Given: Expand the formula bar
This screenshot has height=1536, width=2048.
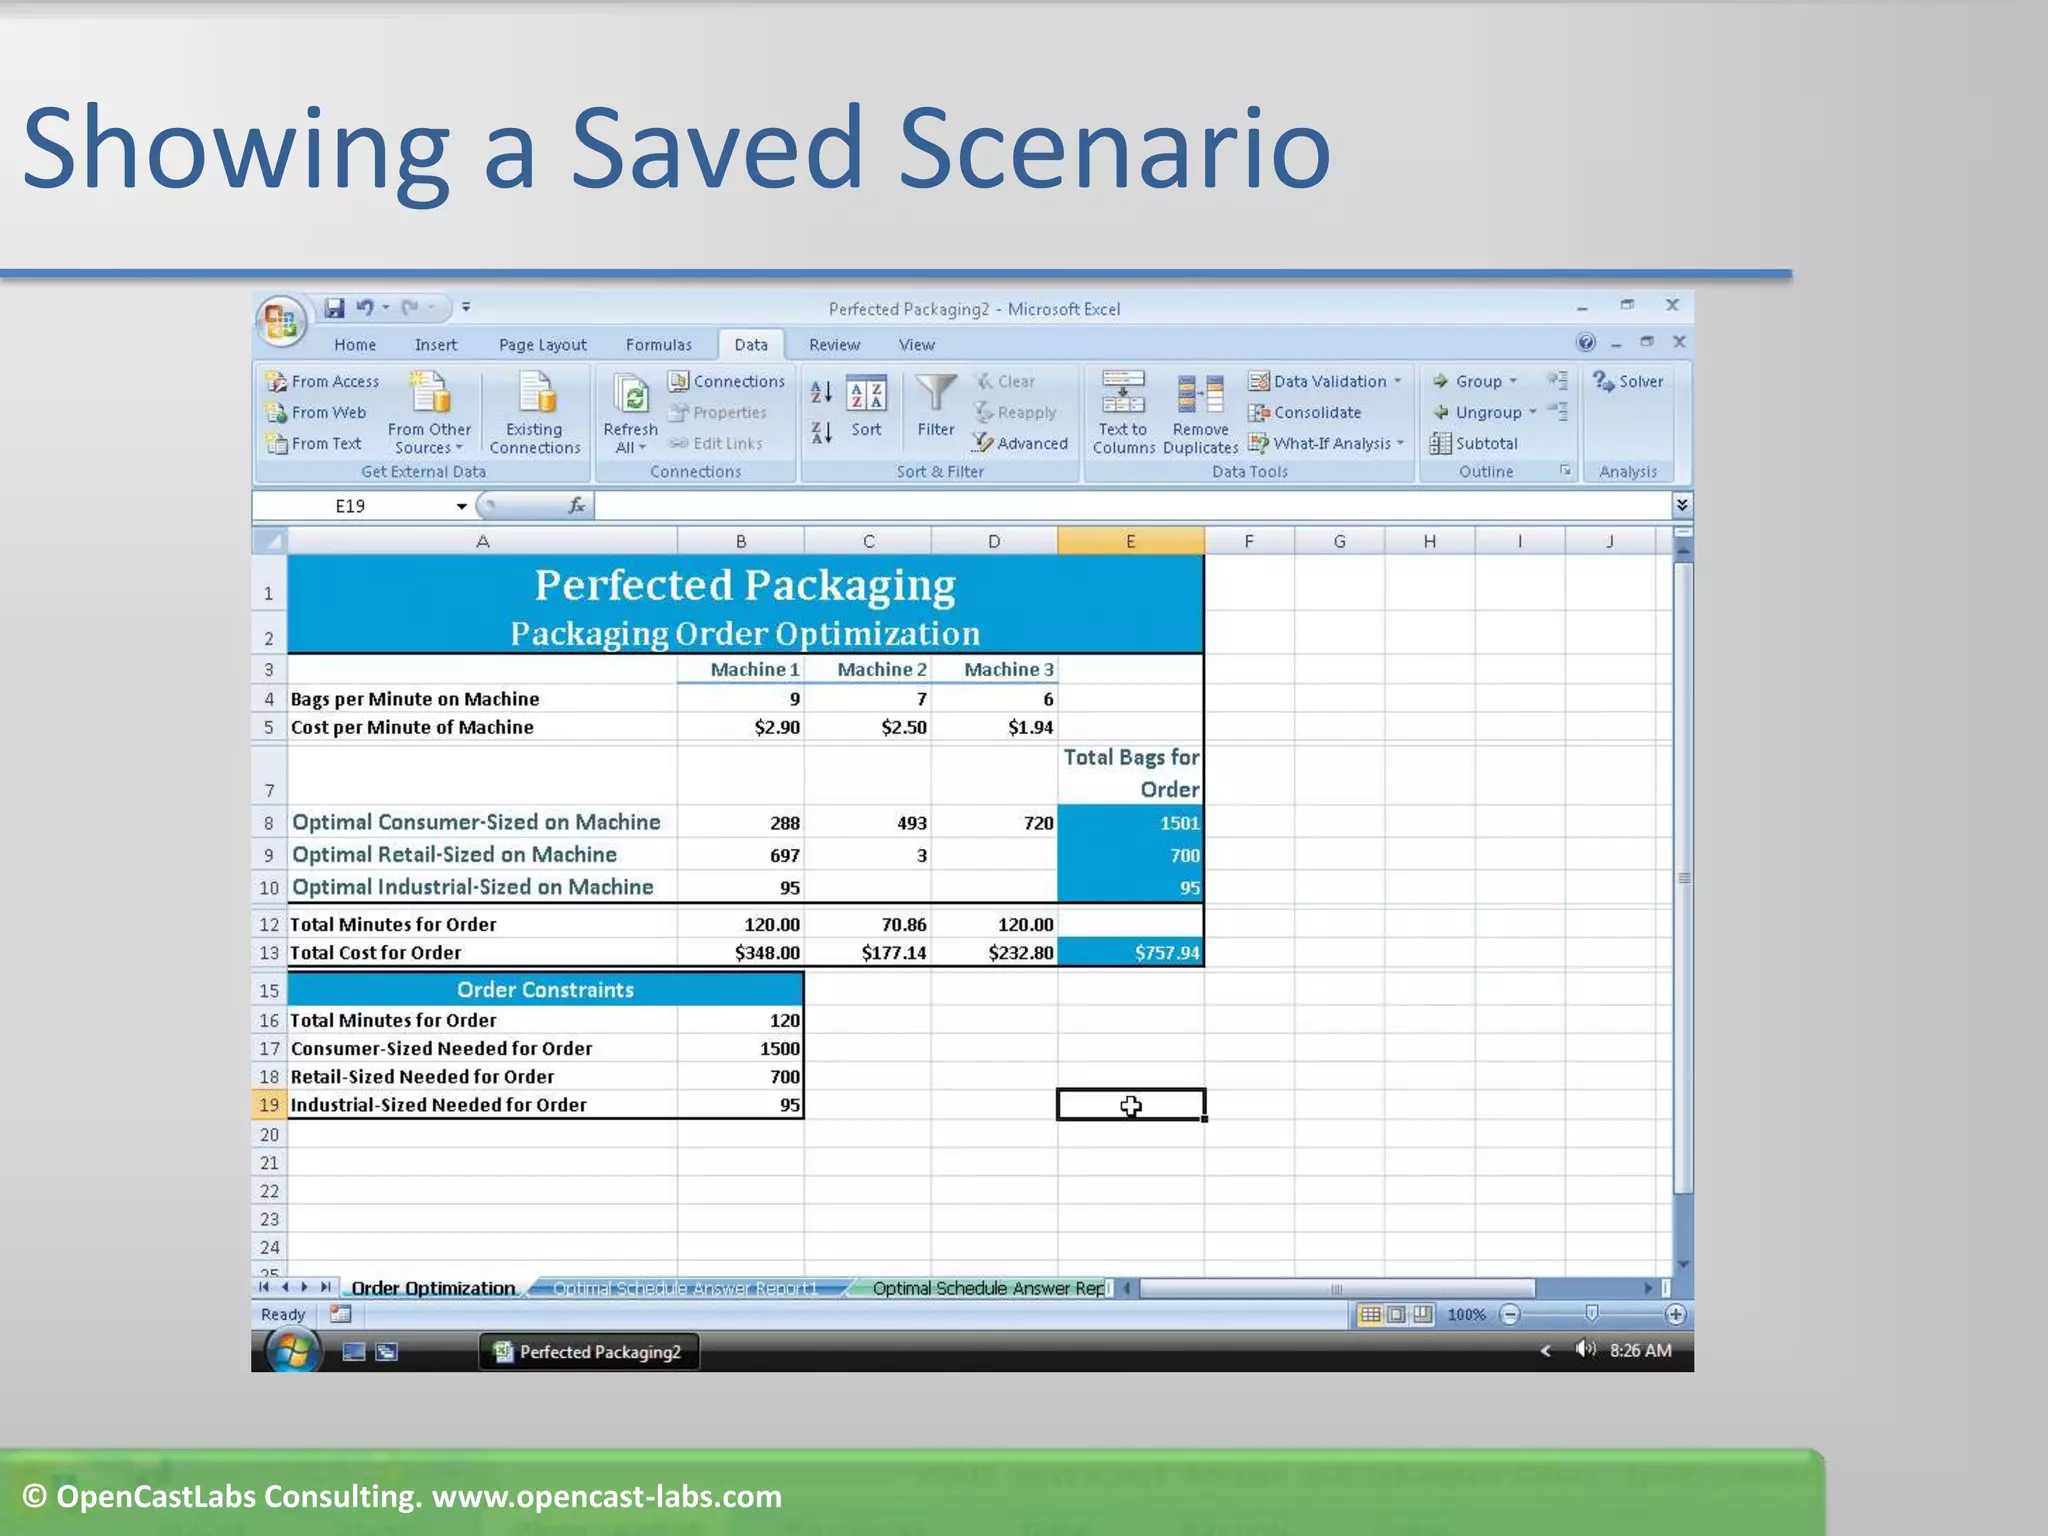Looking at the screenshot, I should click(1682, 505).
